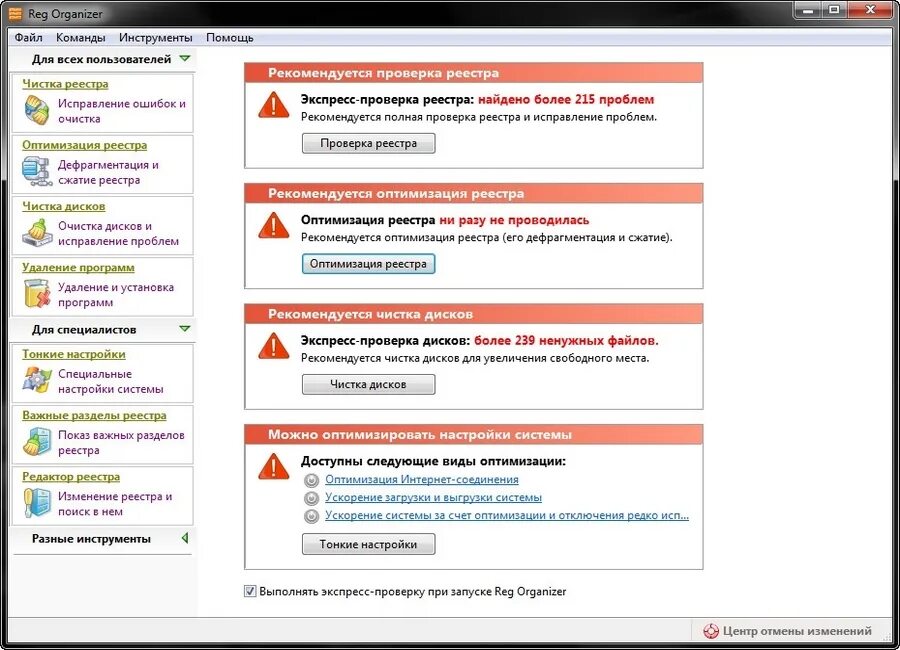Click Можно оптимизировать настройки системы panel header

[x=474, y=435]
